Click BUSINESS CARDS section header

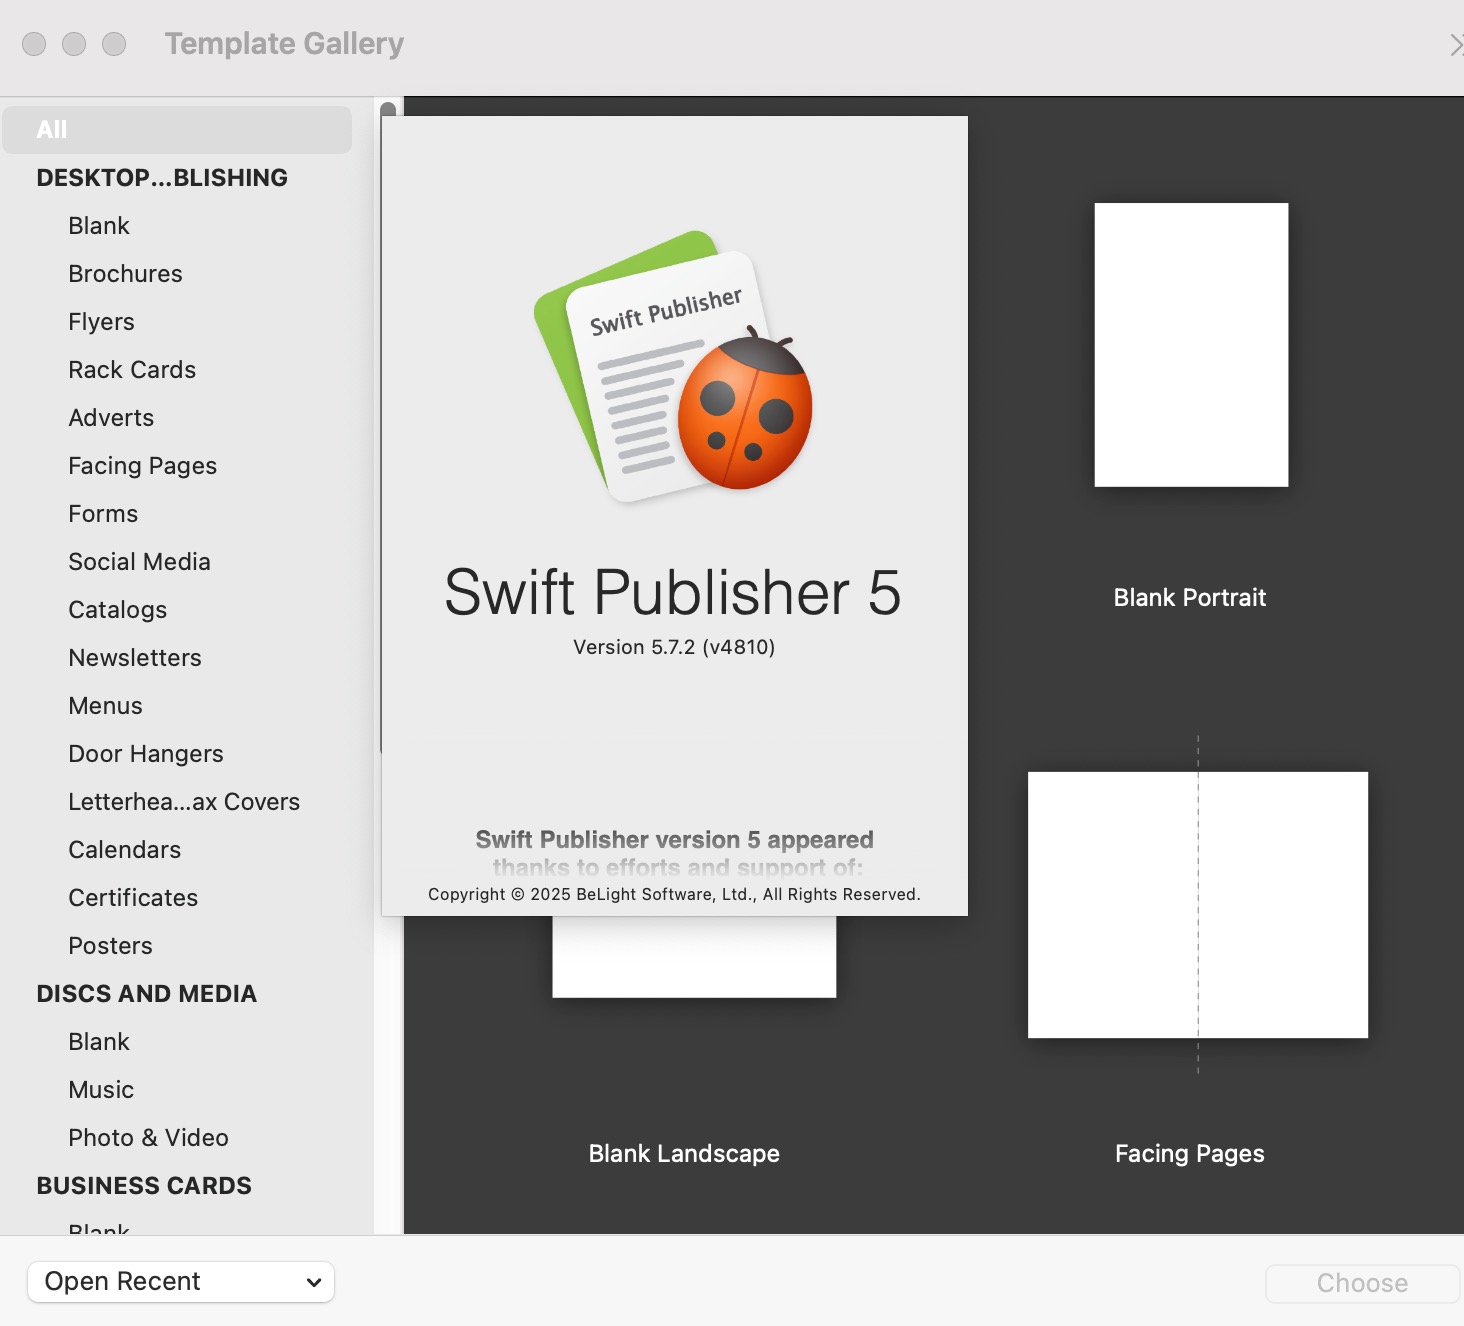tap(144, 1186)
